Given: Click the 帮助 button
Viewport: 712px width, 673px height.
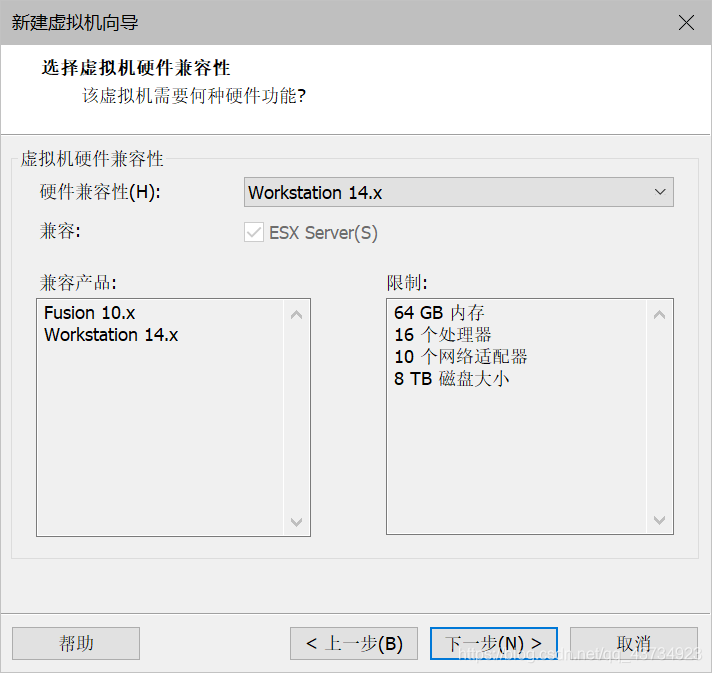Looking at the screenshot, I should tap(76, 643).
